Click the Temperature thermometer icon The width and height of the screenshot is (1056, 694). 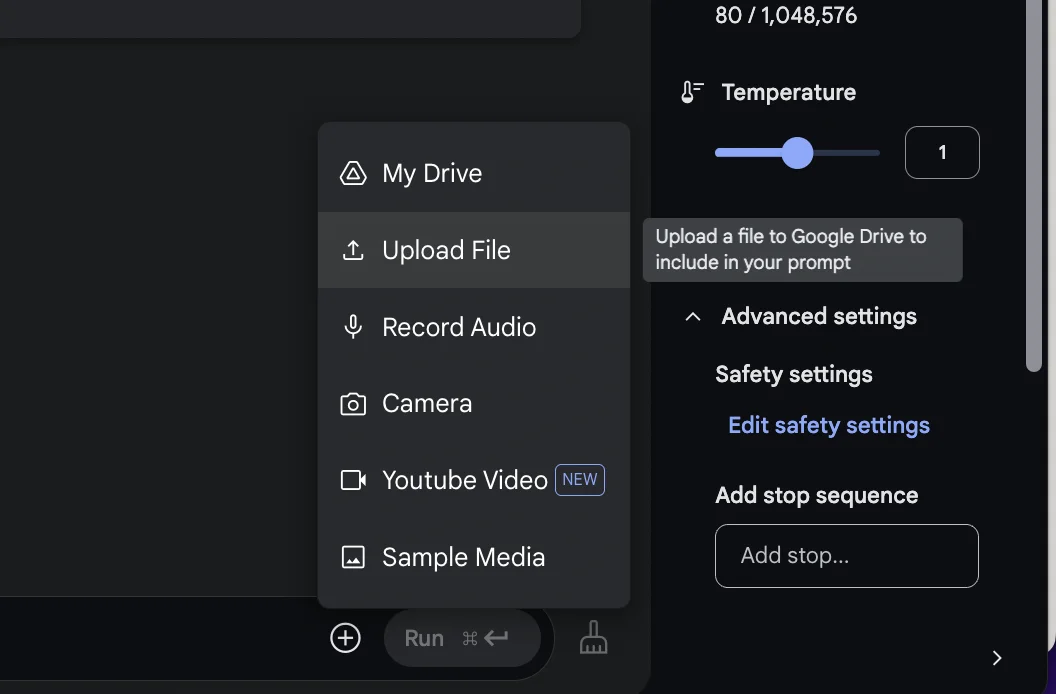[692, 92]
